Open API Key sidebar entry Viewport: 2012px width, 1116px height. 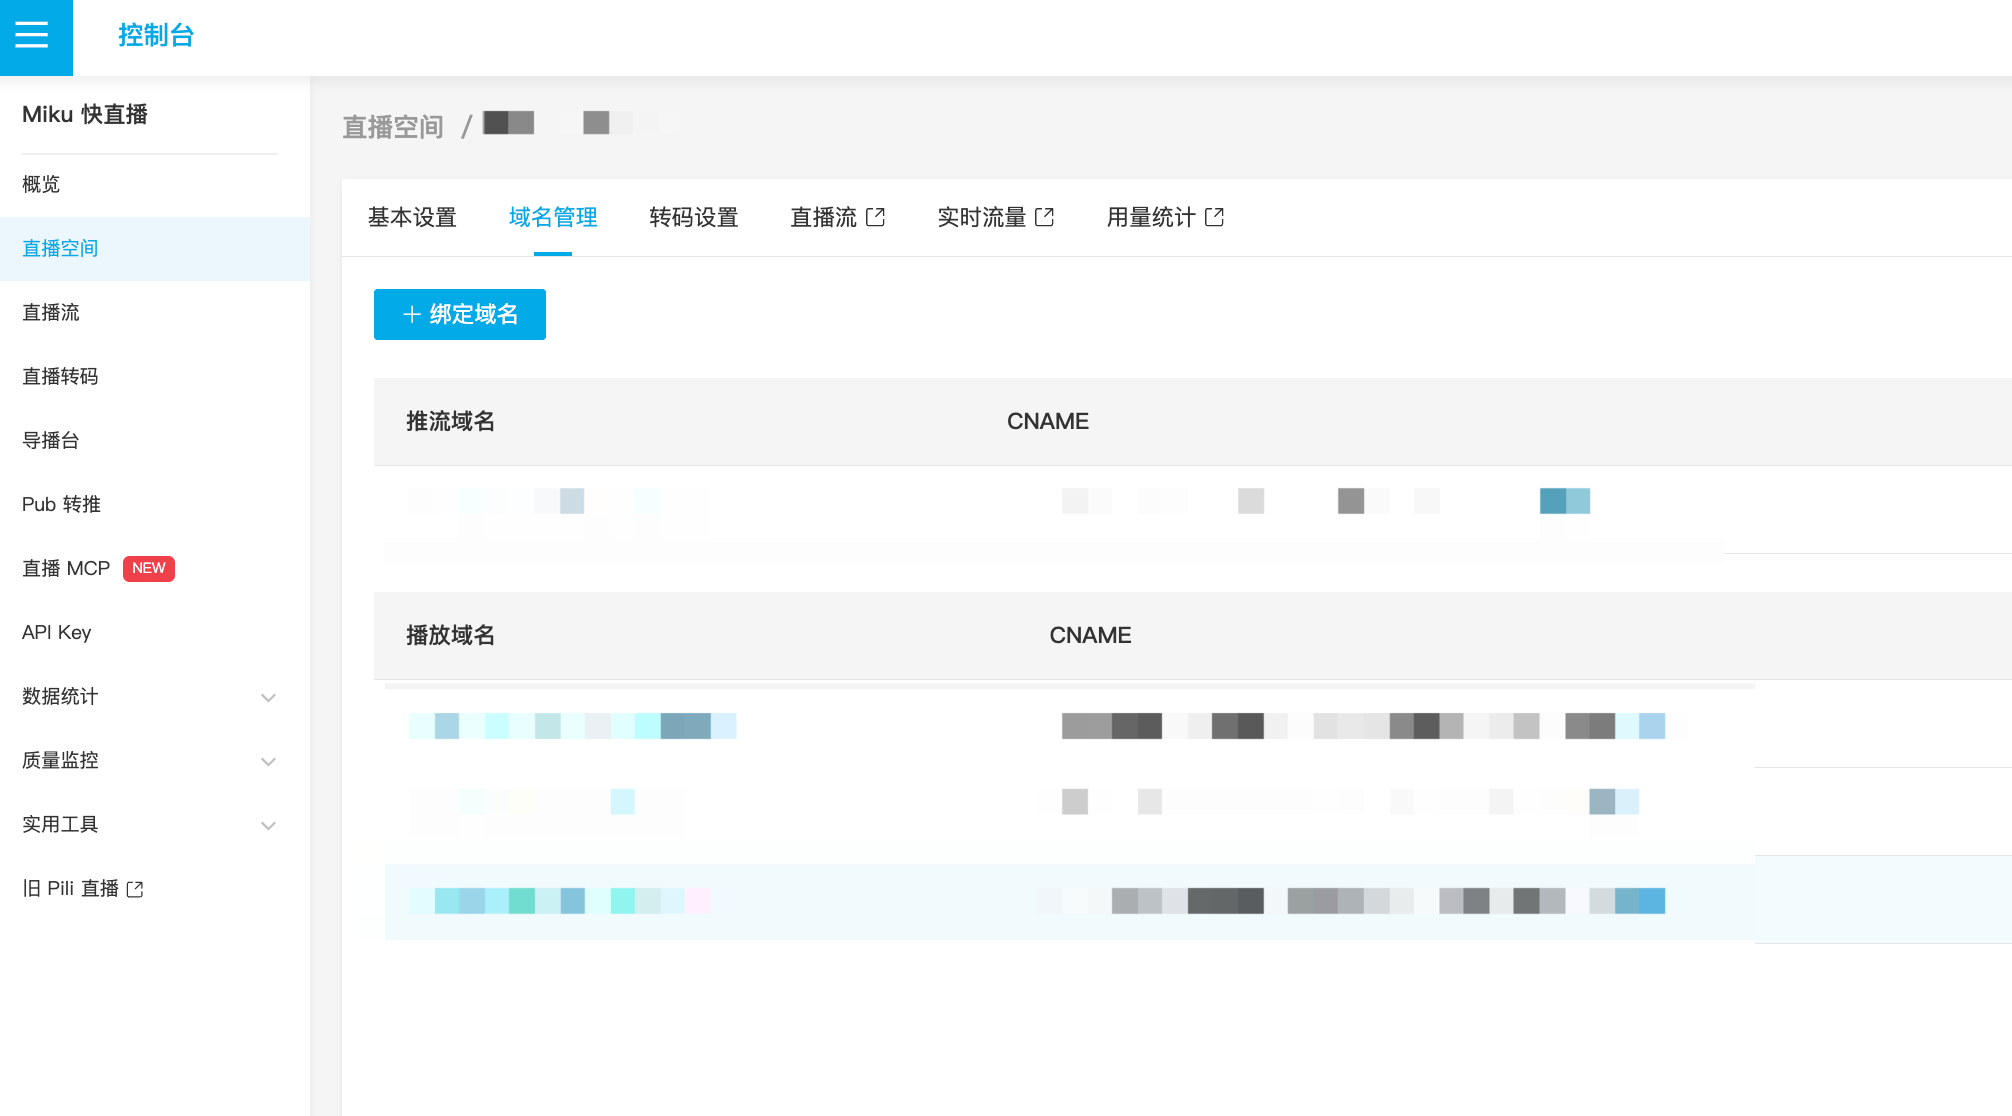click(56, 632)
